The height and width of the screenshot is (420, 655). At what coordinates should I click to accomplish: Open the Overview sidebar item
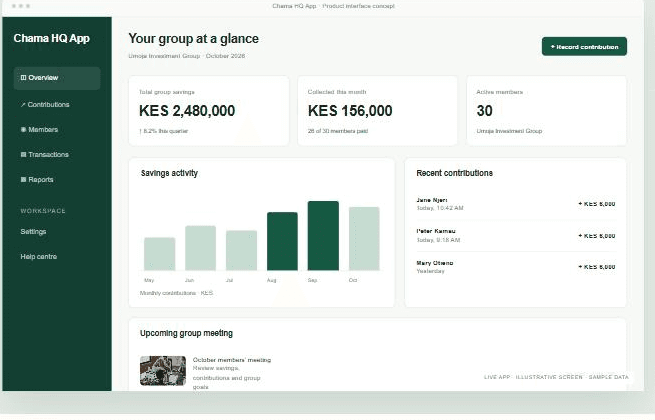point(57,78)
